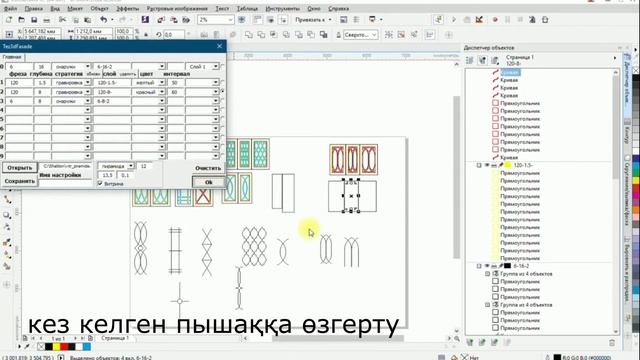Click the Full-screen preview icon
Screen dimensions: 640x360
pos(242,20)
